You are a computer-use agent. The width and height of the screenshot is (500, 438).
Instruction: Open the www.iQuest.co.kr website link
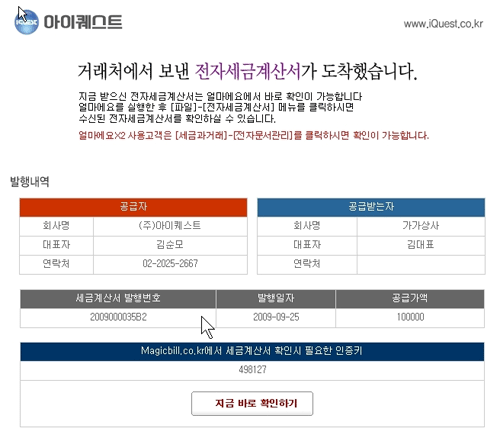coord(443,24)
